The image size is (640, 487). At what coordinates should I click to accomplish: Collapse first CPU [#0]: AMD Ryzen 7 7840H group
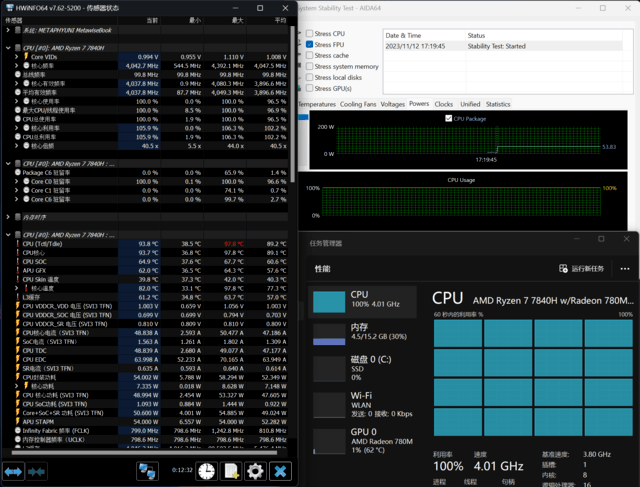(8, 48)
